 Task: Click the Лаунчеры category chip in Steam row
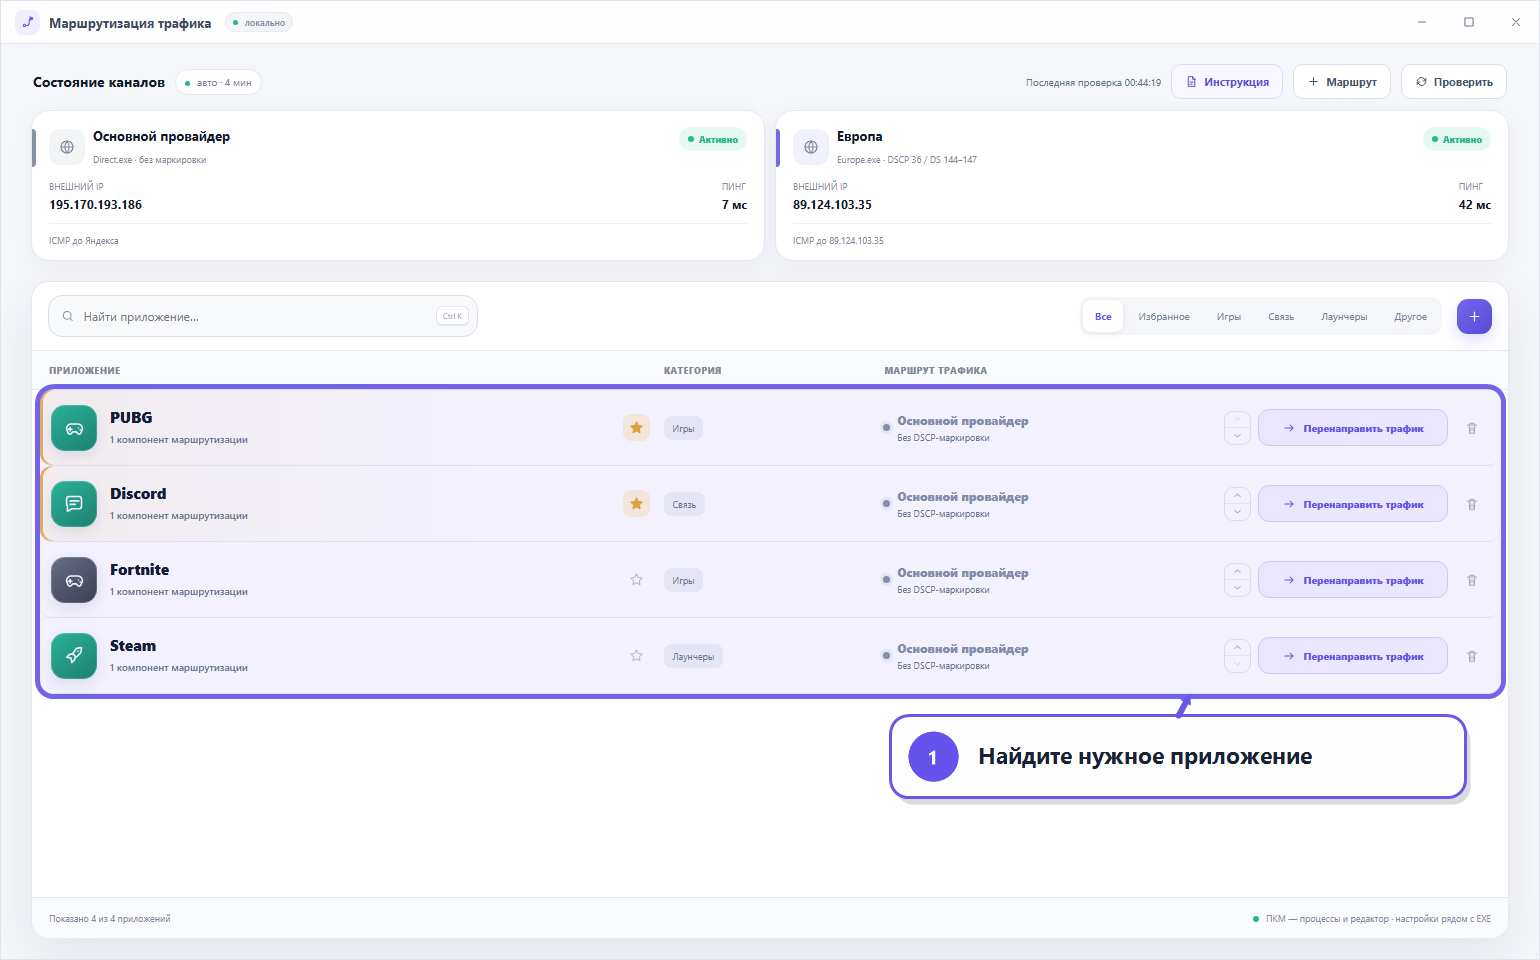point(693,656)
